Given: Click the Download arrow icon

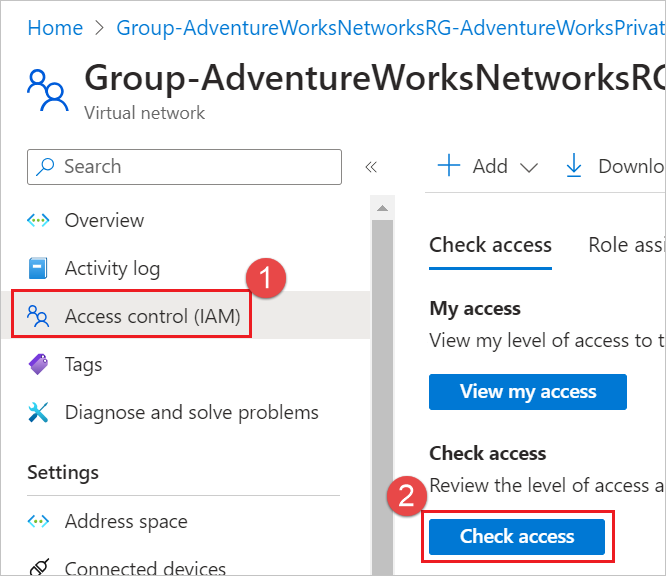Looking at the screenshot, I should pyautogui.click(x=574, y=166).
